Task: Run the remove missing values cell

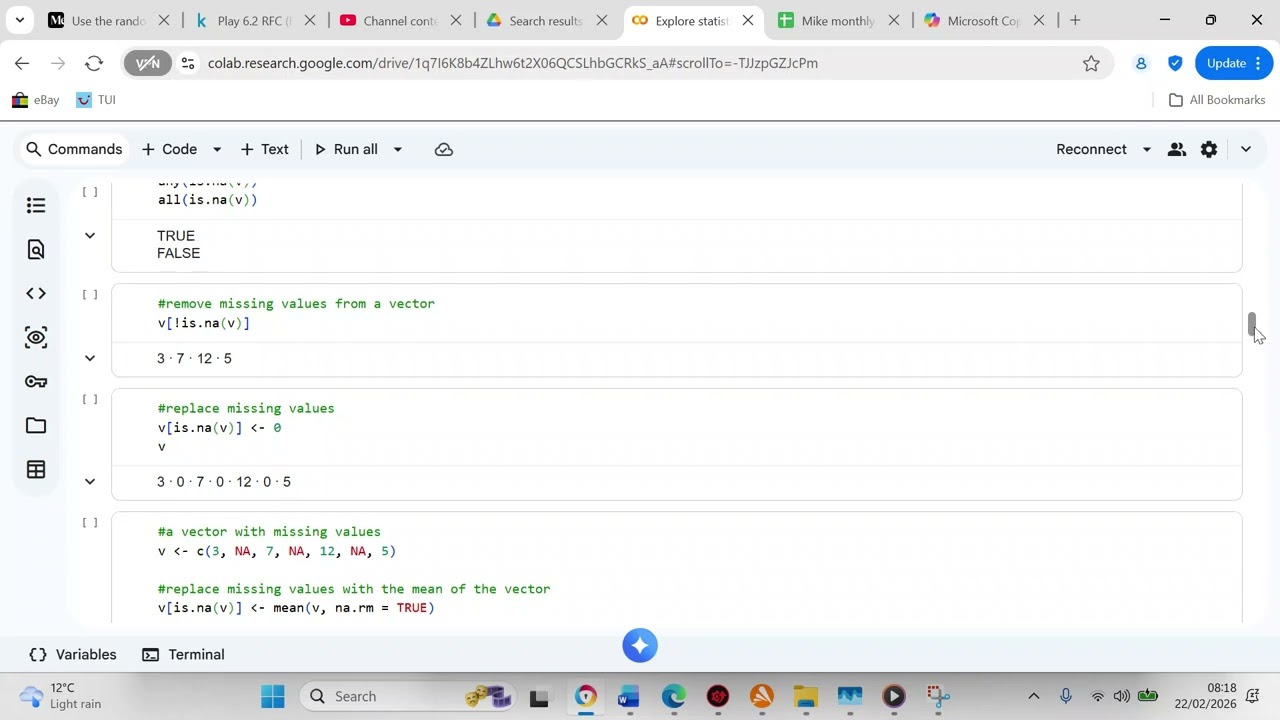Action: coord(90,294)
